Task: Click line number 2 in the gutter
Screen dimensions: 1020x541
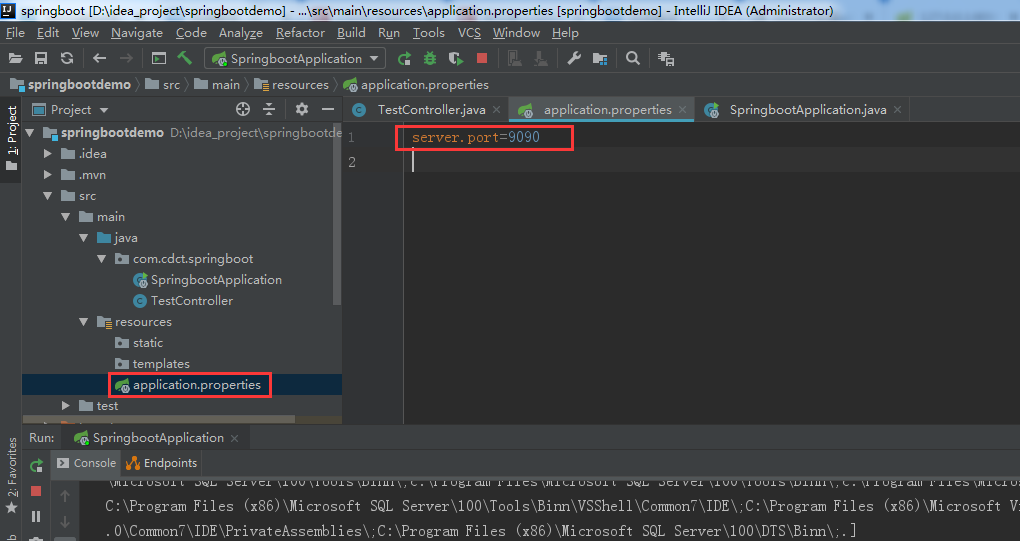Action: tap(352, 163)
